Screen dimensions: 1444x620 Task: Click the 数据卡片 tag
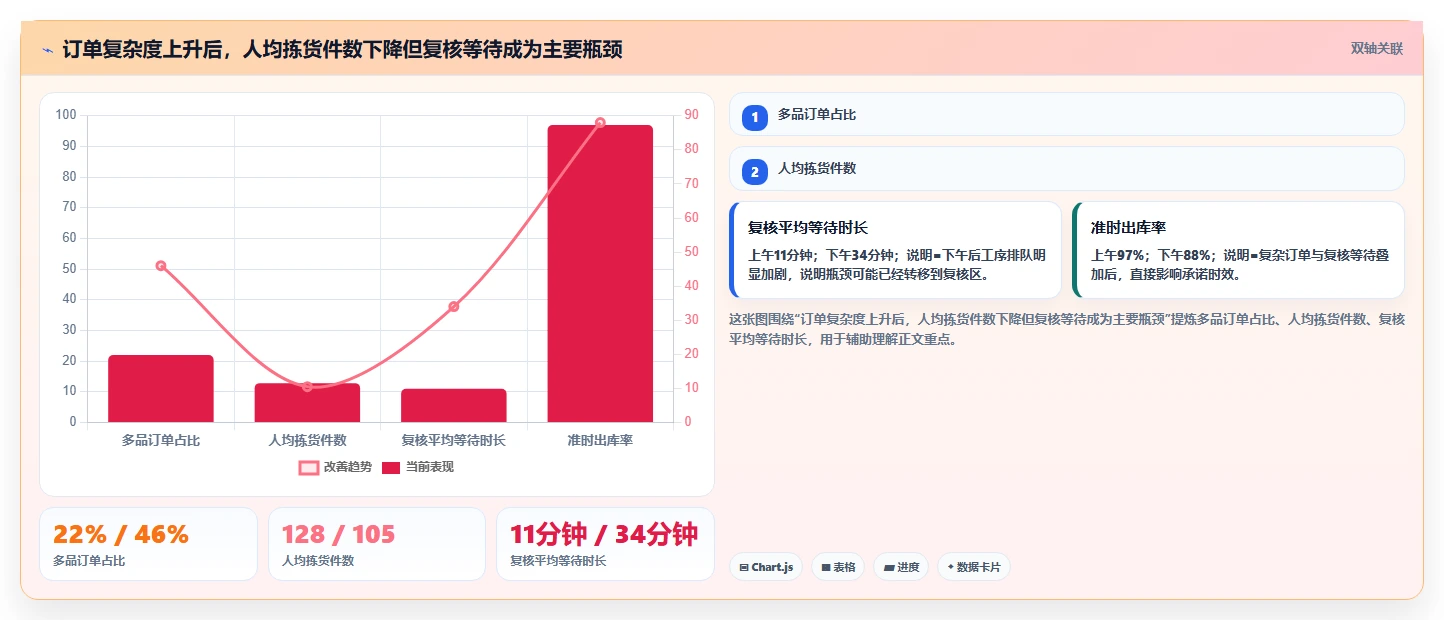coord(974,567)
